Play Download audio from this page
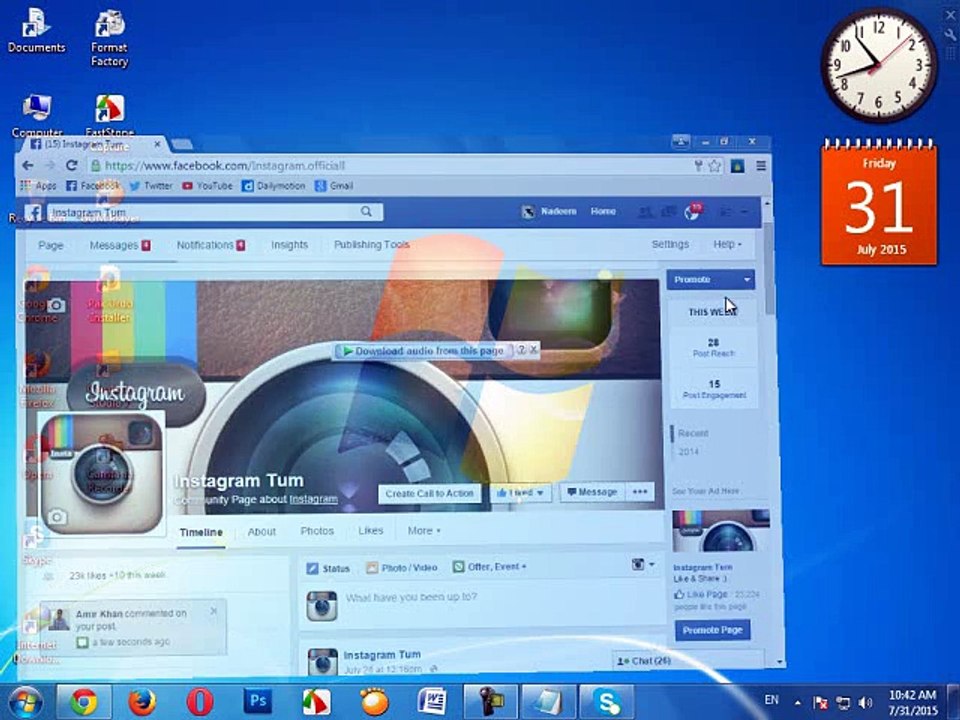 (x=423, y=351)
